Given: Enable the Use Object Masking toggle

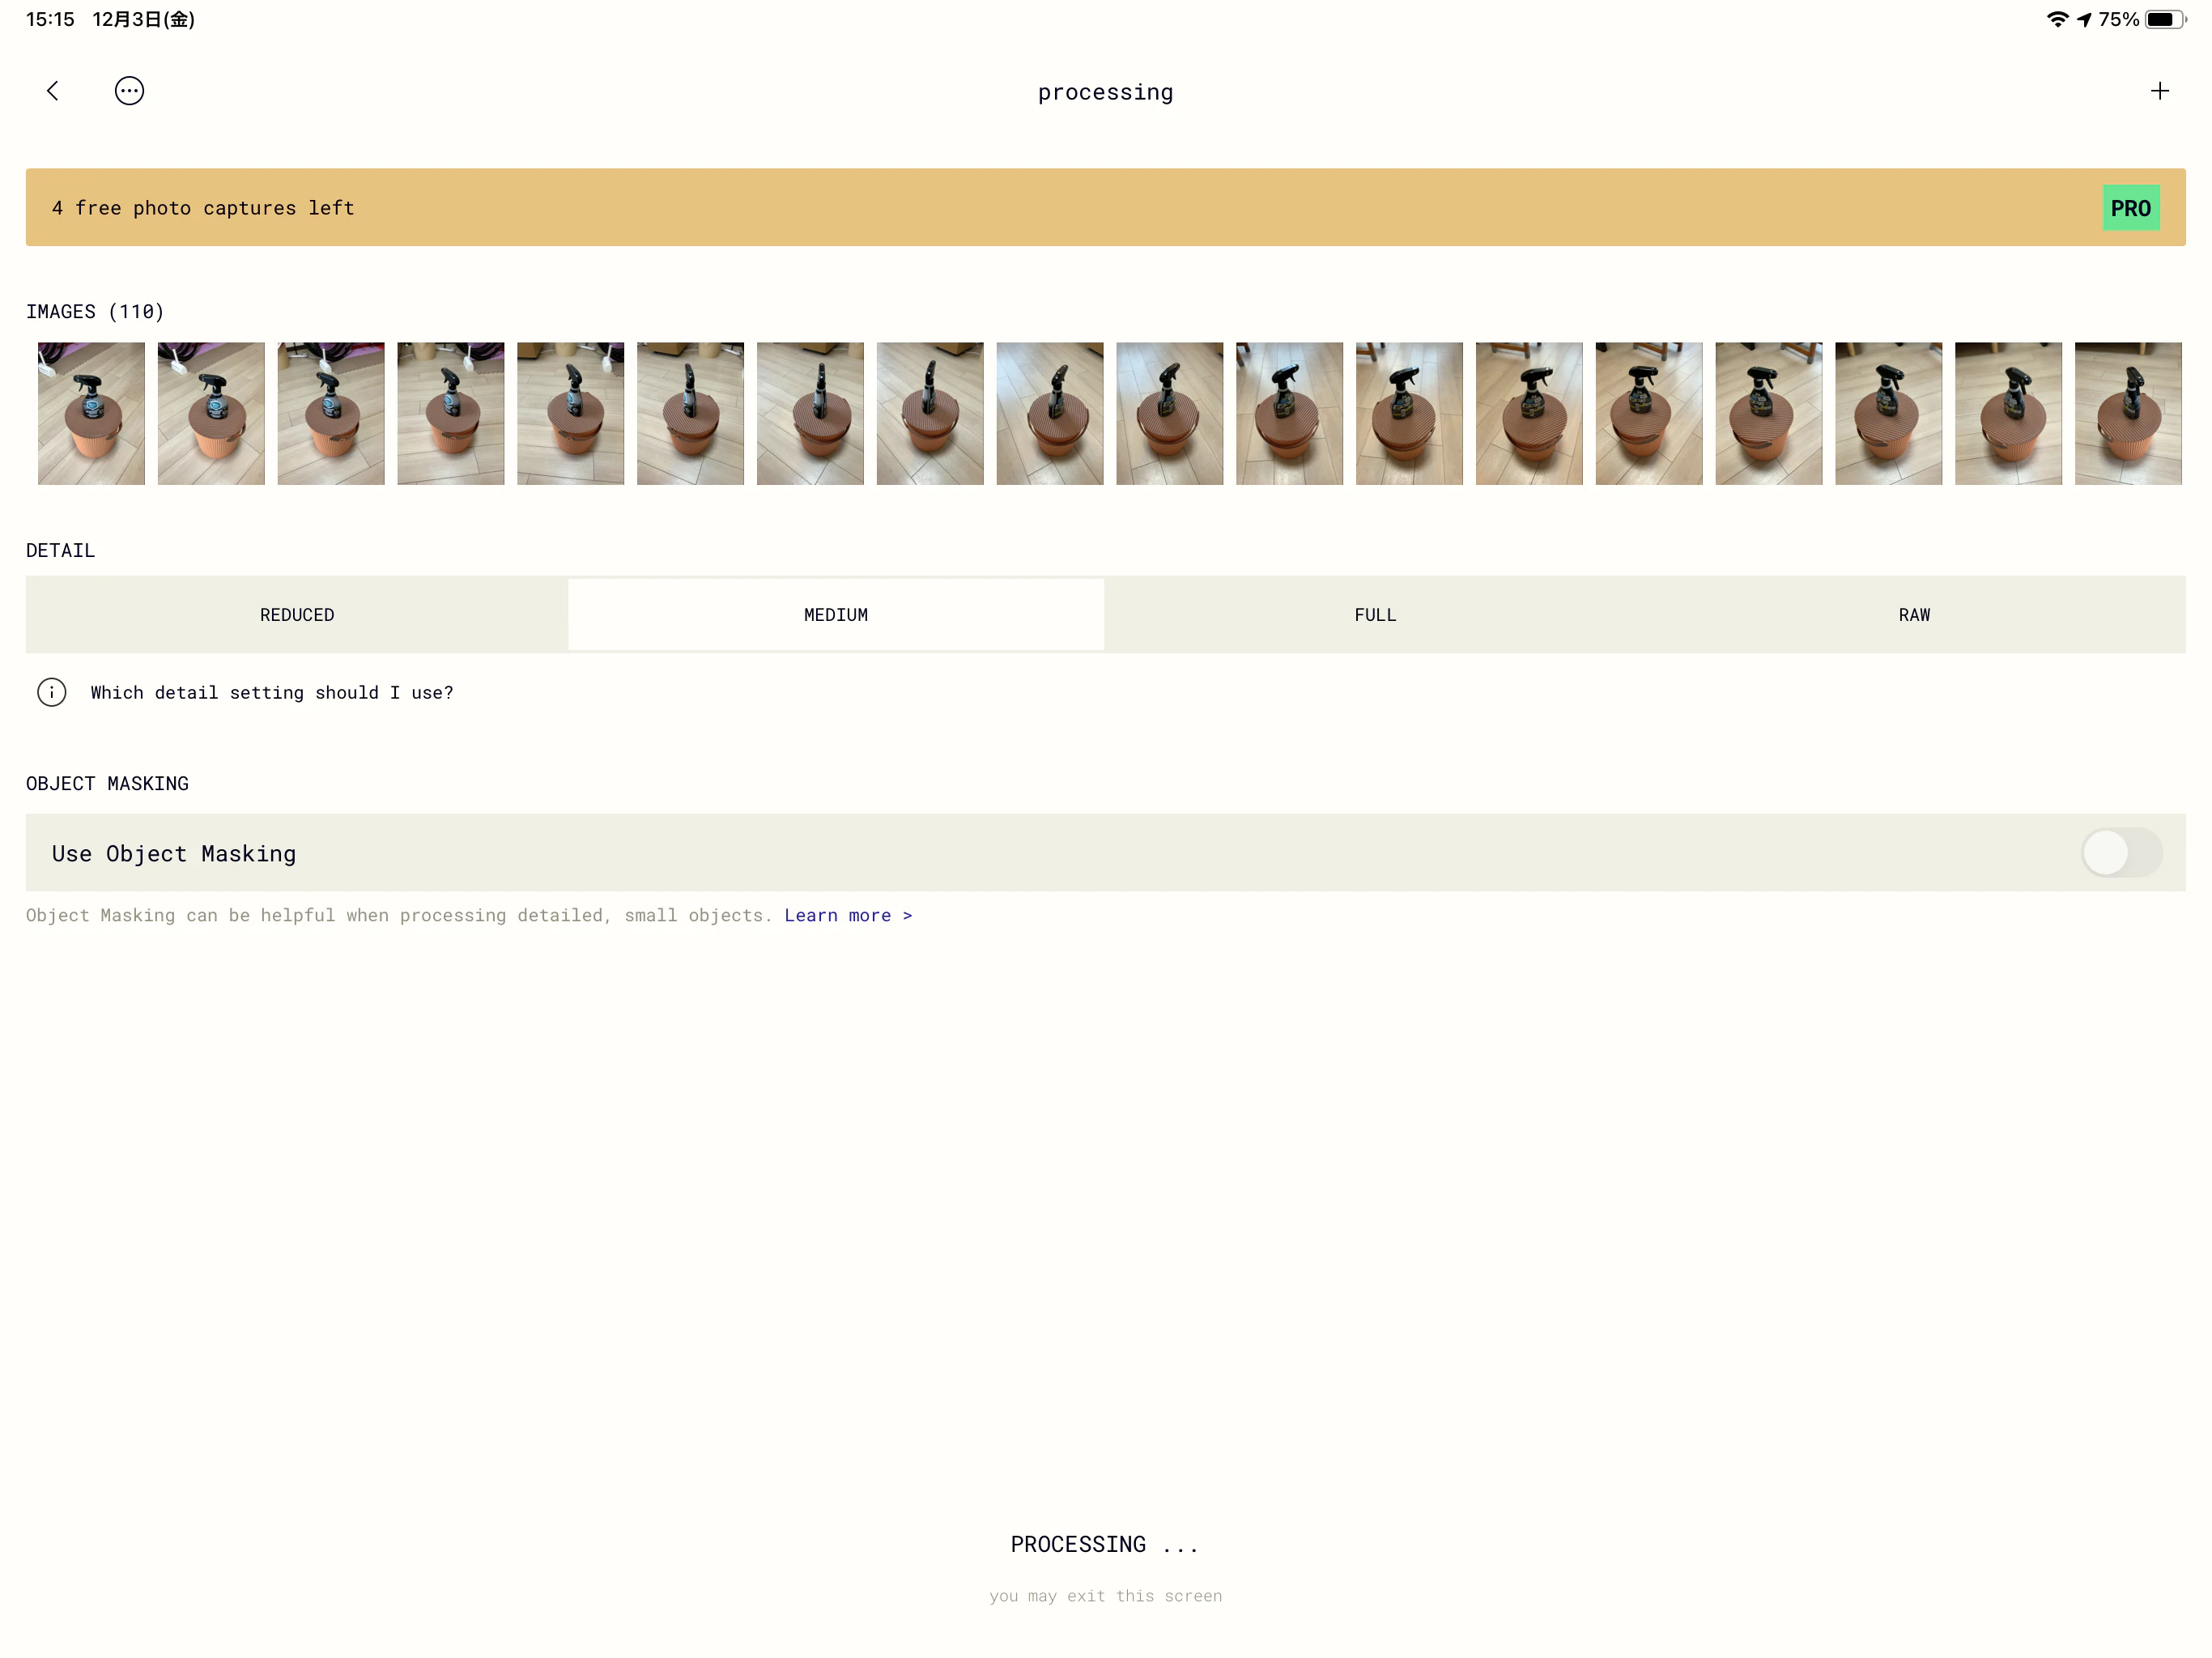Looking at the screenshot, I should 2122,853.
